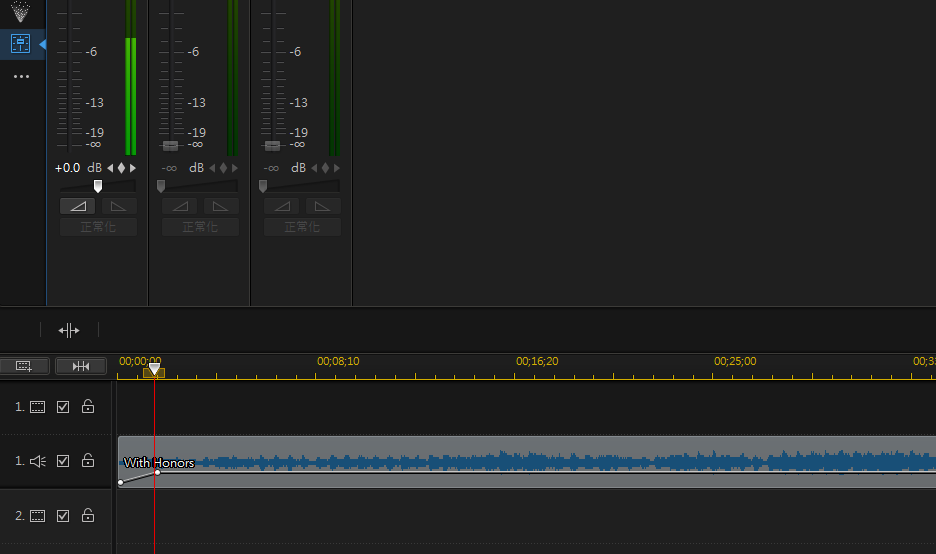Click next keyframe arrow on second channel
The image size is (936, 554).
coord(235,168)
